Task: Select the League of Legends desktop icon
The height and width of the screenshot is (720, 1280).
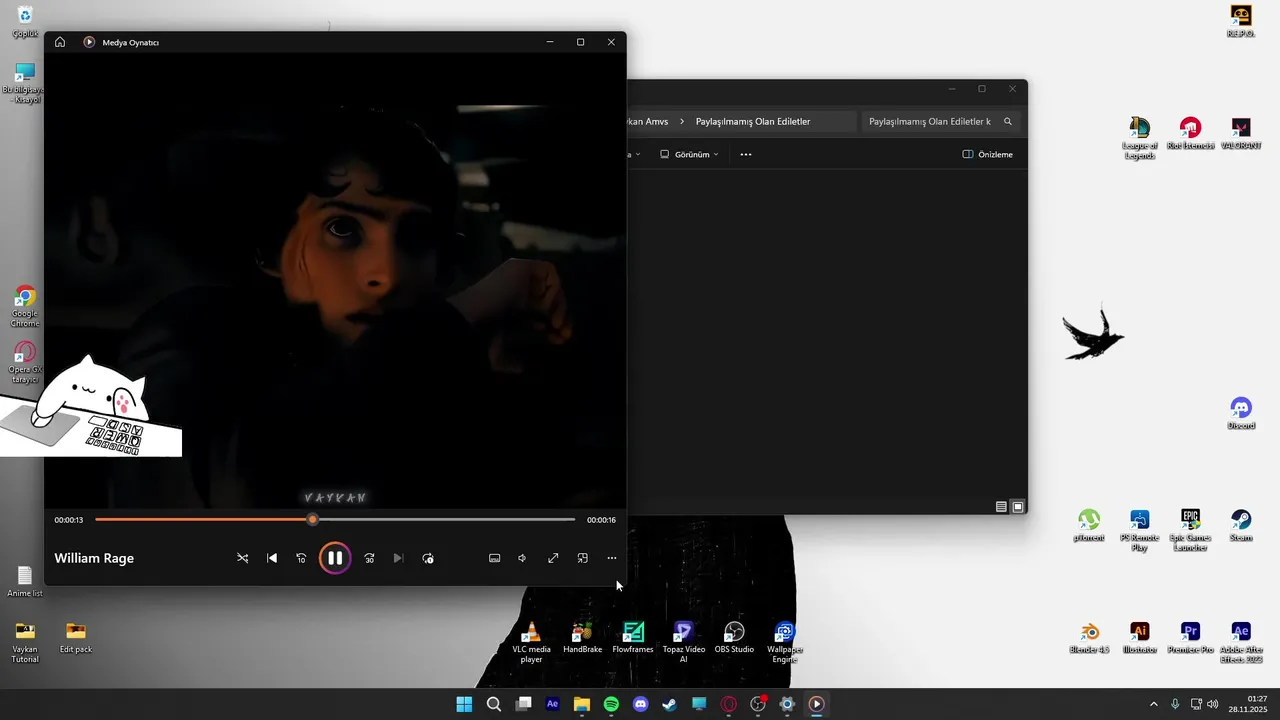Action: 1139,138
